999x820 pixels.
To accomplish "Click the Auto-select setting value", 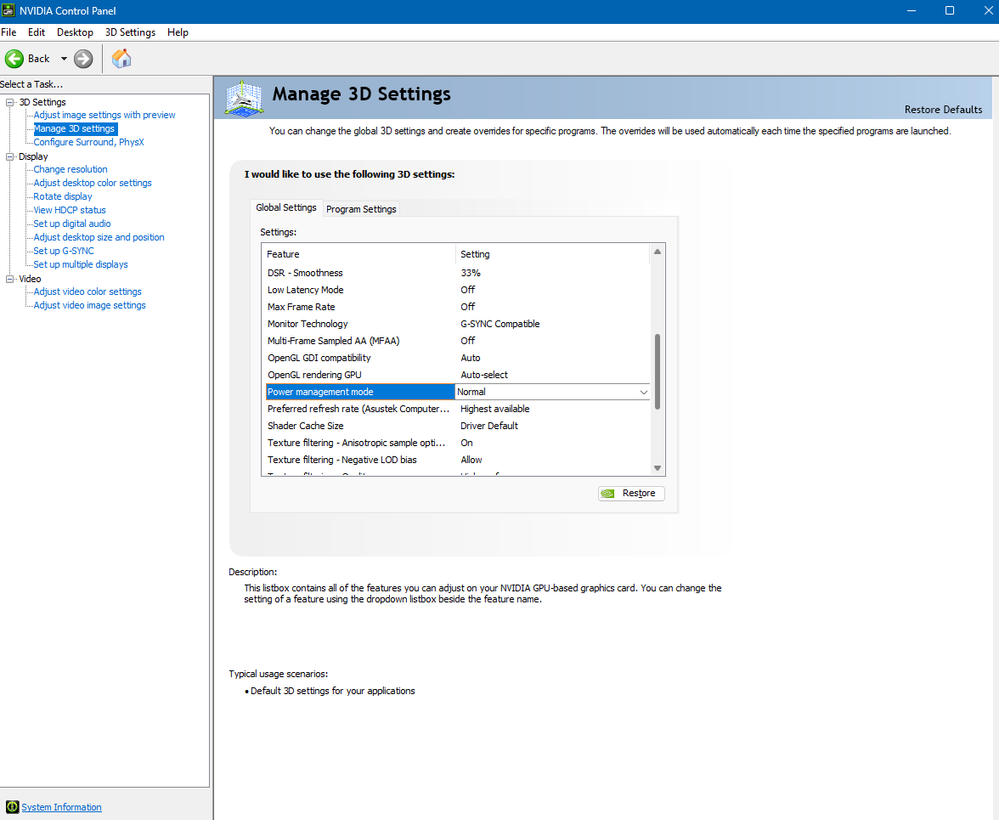I will click(x=484, y=375).
